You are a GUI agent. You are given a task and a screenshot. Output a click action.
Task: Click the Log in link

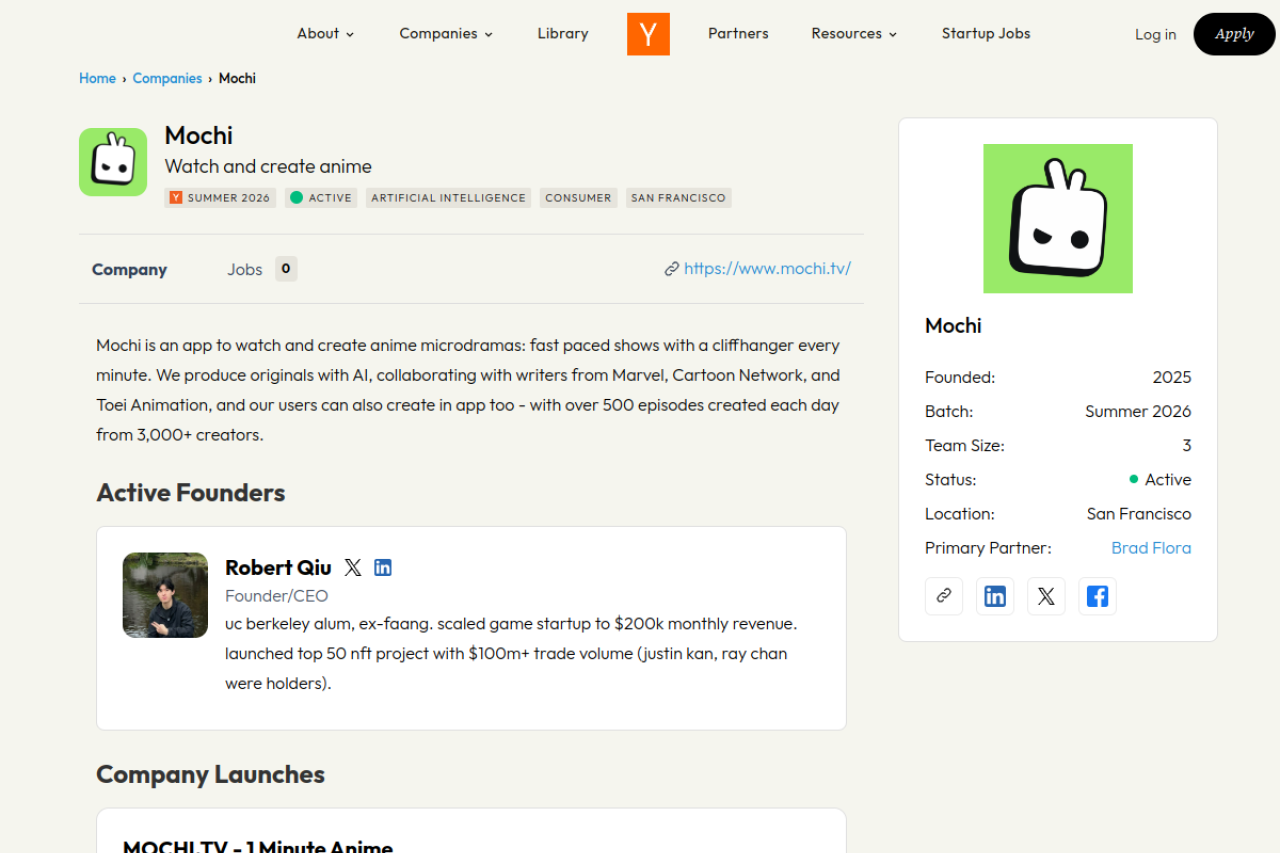click(1155, 34)
